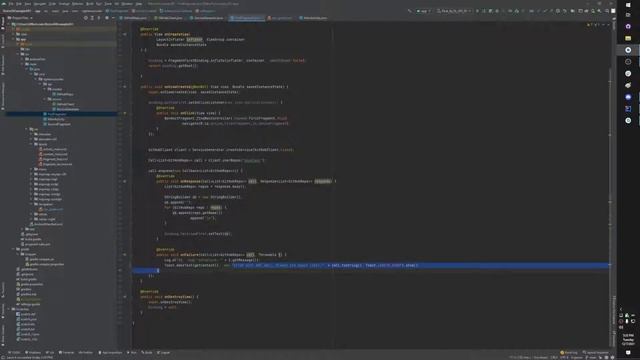Viewport: 640px width, 360px height.
Task: Open the Event Log tool window
Action: point(569,353)
